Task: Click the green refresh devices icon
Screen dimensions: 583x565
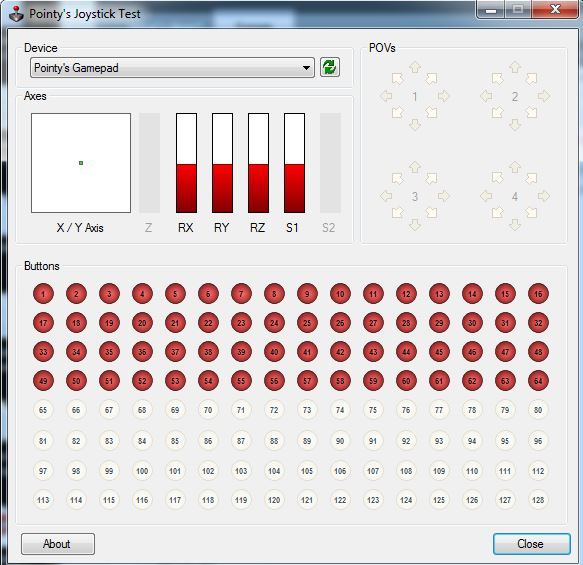Action: pyautogui.click(x=330, y=67)
